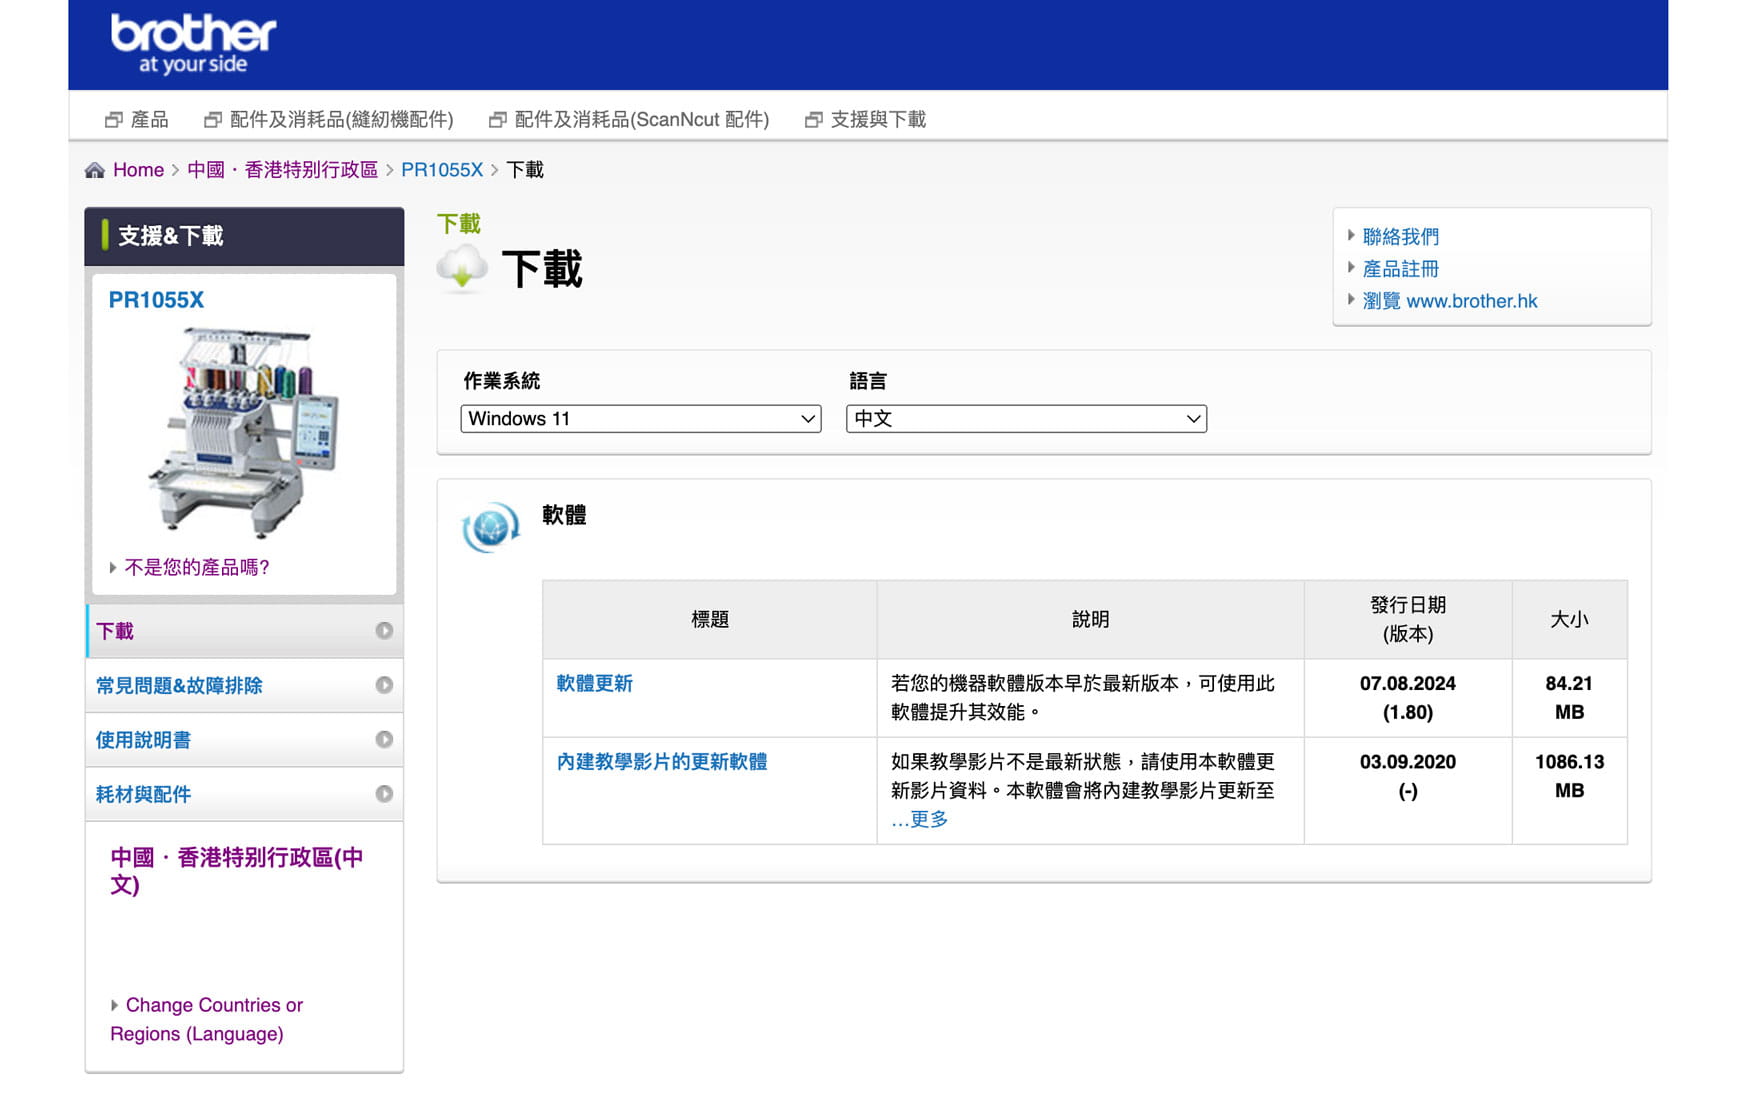Click the globe software icon next to 軟體
This screenshot has width=1760, height=1120.
(x=490, y=526)
